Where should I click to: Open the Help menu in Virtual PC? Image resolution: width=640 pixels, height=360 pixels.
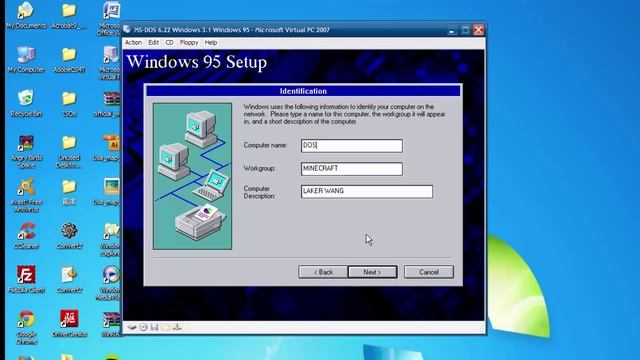click(x=211, y=42)
